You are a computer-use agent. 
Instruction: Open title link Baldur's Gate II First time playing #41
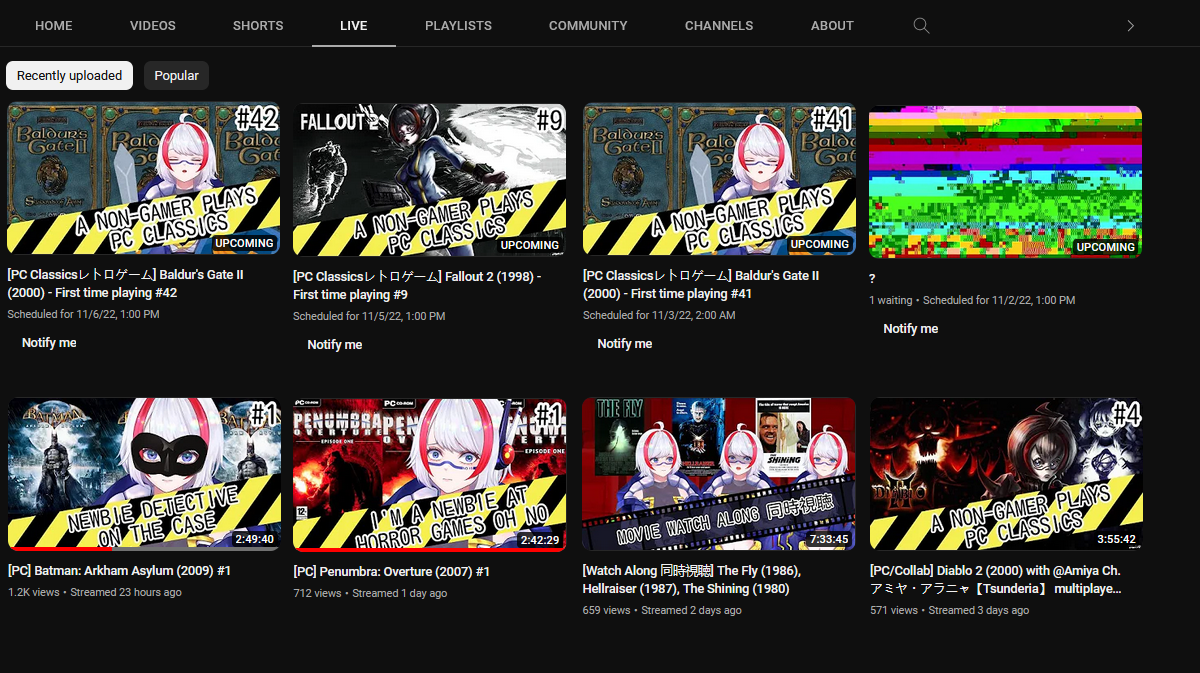tap(701, 284)
